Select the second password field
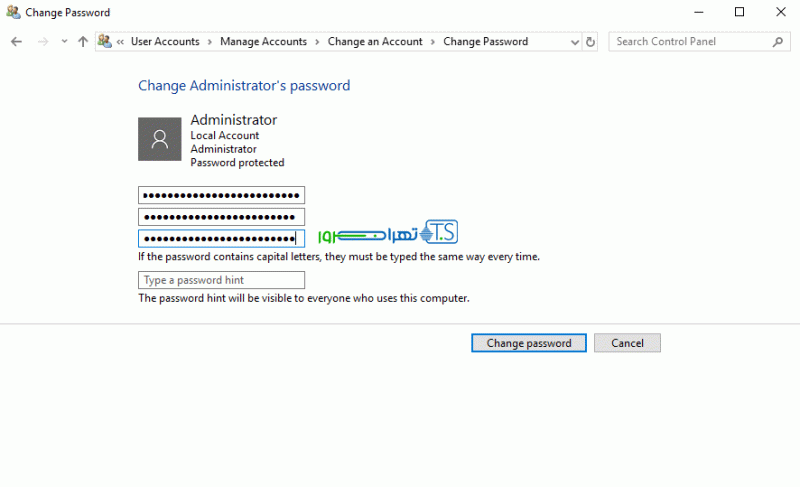 221,217
